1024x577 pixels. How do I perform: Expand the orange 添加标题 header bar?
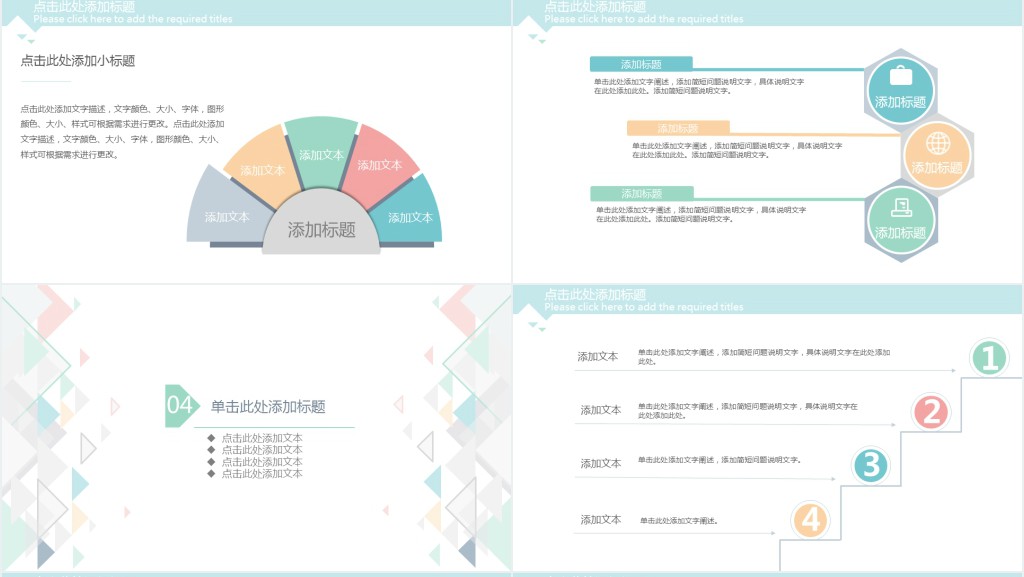tap(678, 129)
